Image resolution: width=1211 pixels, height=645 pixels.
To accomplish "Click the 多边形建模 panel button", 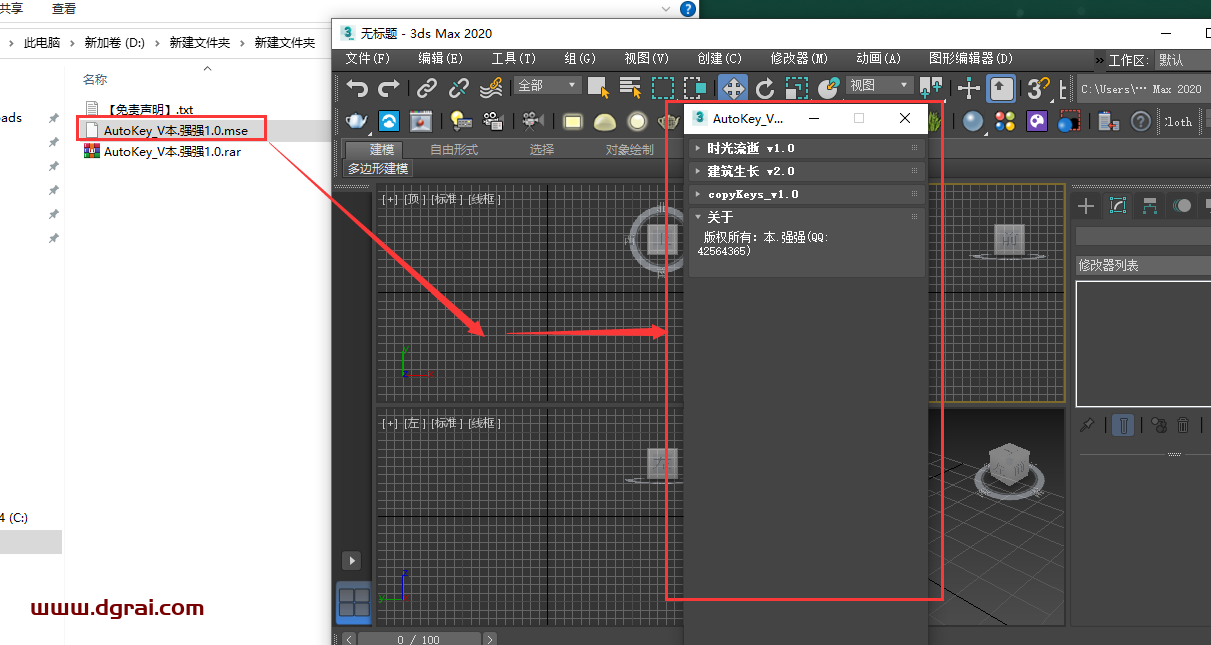I will (378, 169).
